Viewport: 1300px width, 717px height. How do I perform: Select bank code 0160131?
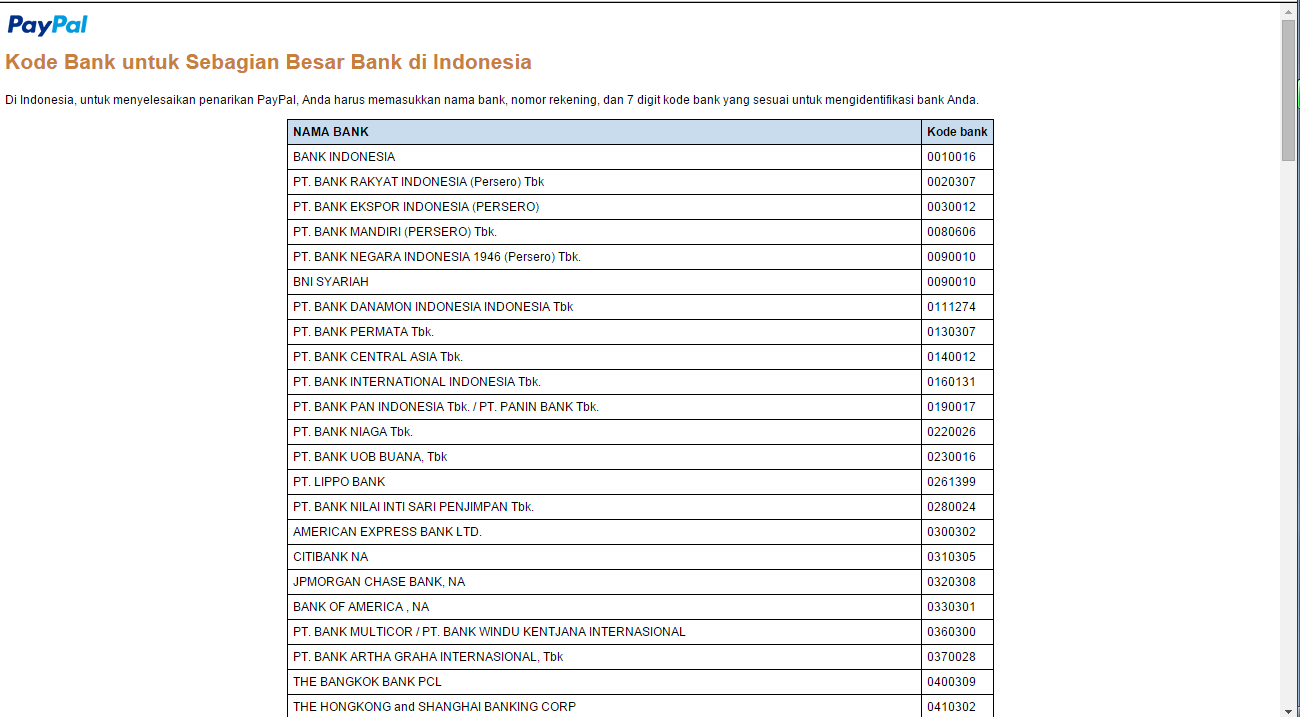pyautogui.click(x=951, y=382)
